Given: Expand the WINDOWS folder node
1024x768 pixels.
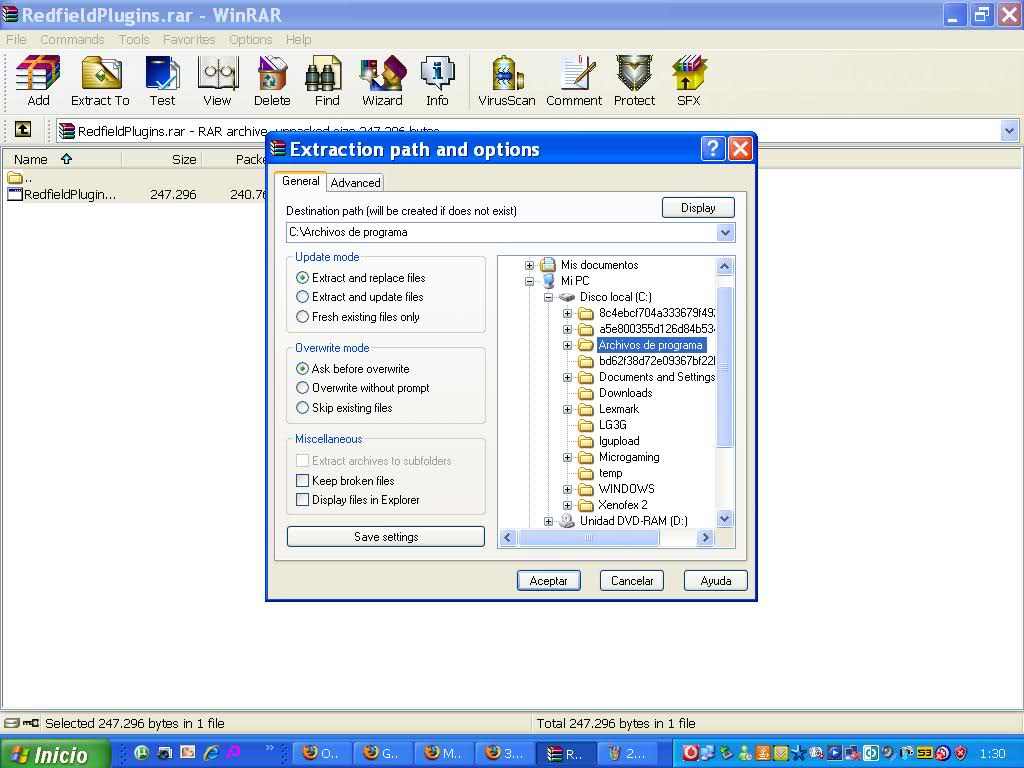Looking at the screenshot, I should 567,489.
